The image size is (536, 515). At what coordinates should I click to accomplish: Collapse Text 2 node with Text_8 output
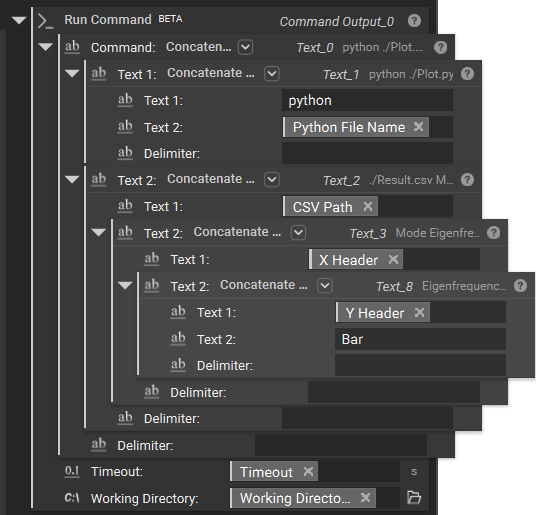125,285
